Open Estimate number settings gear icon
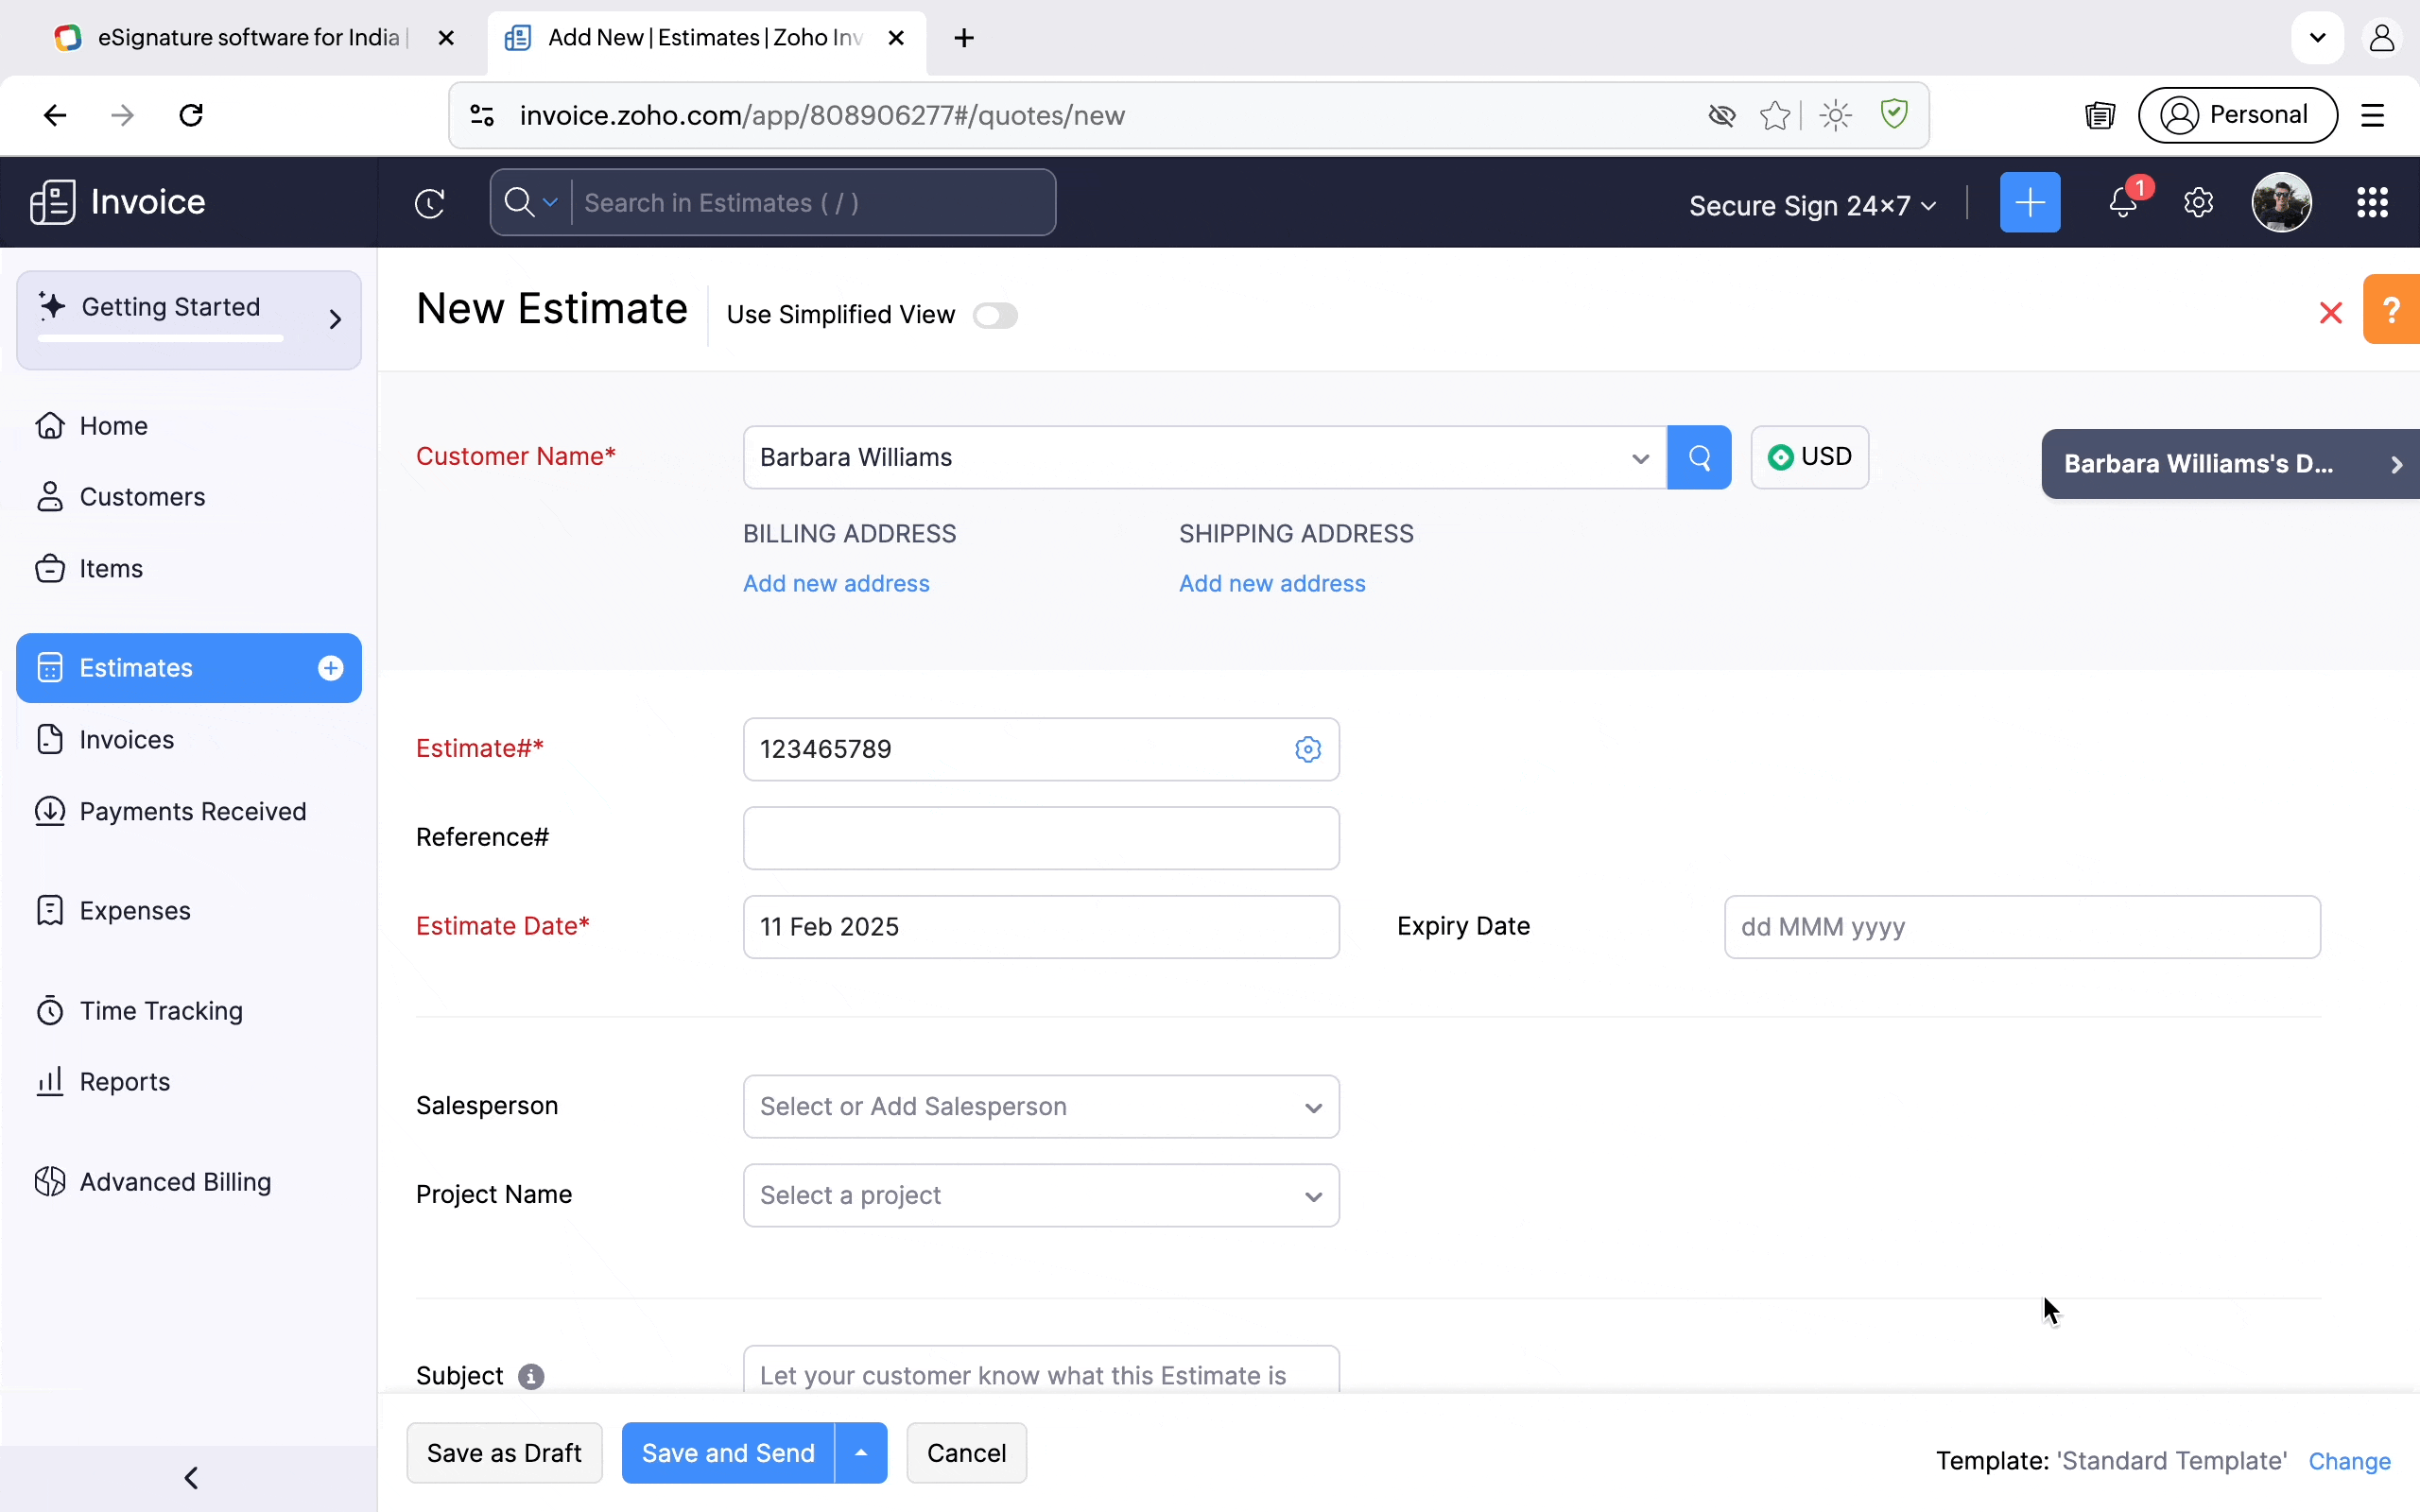 1308,749
